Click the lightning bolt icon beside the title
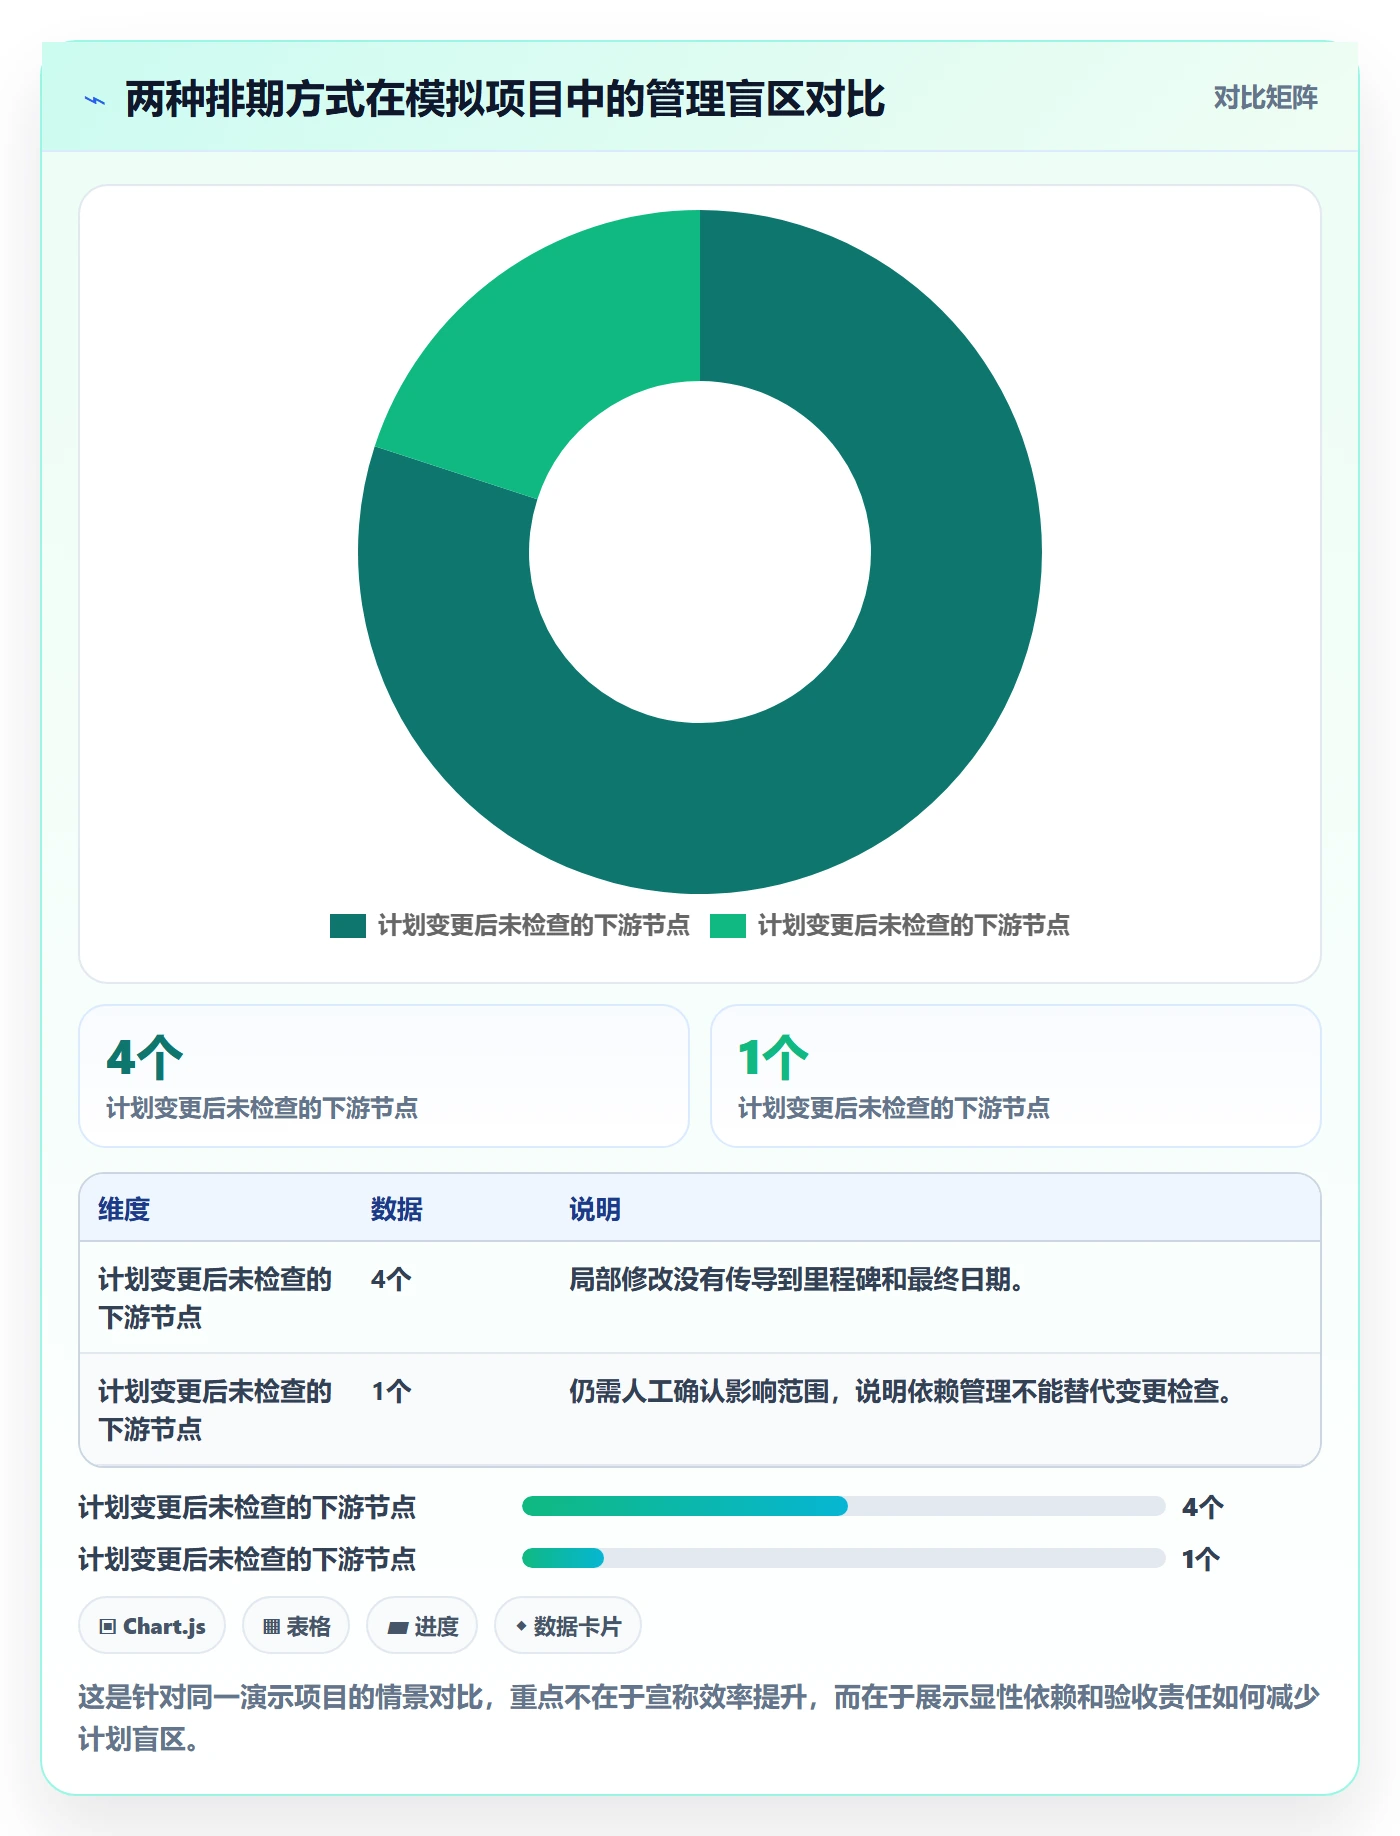The height and width of the screenshot is (1836, 1400). 95,100
